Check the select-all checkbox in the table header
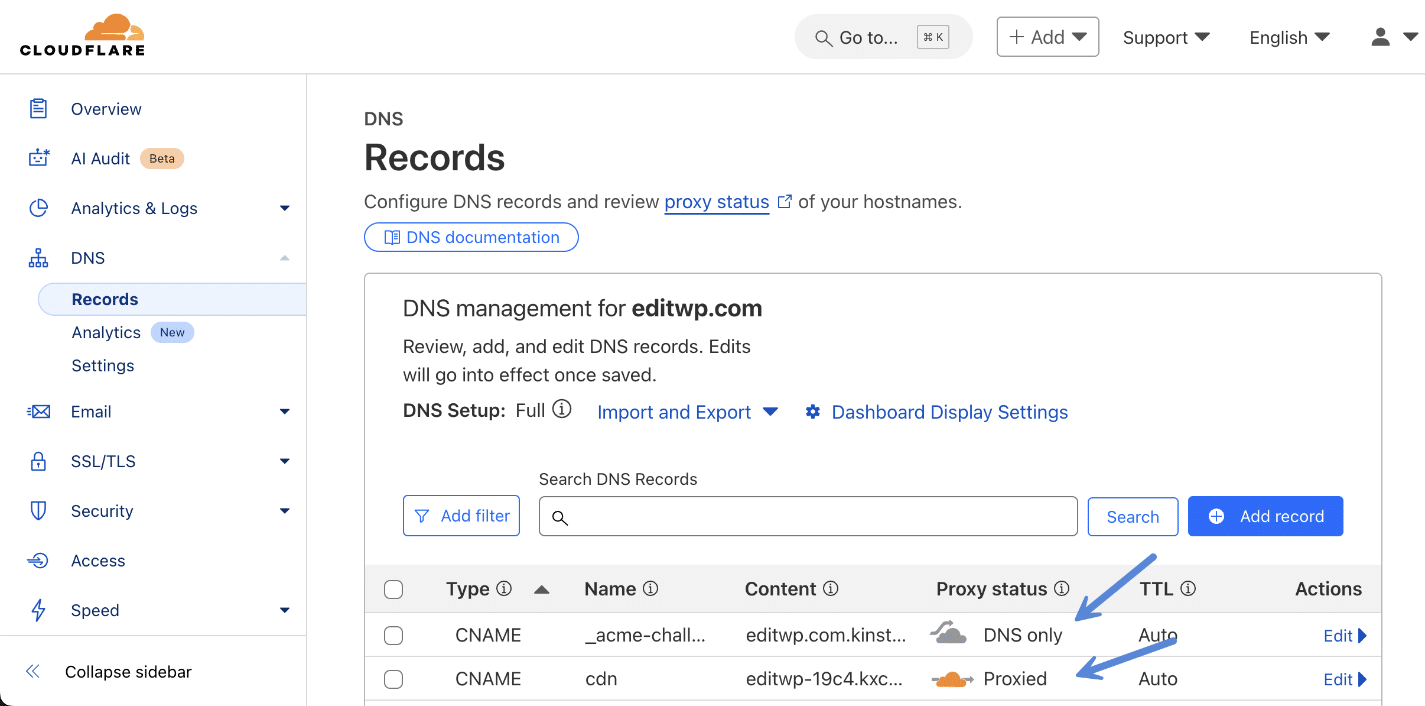 [x=393, y=589]
